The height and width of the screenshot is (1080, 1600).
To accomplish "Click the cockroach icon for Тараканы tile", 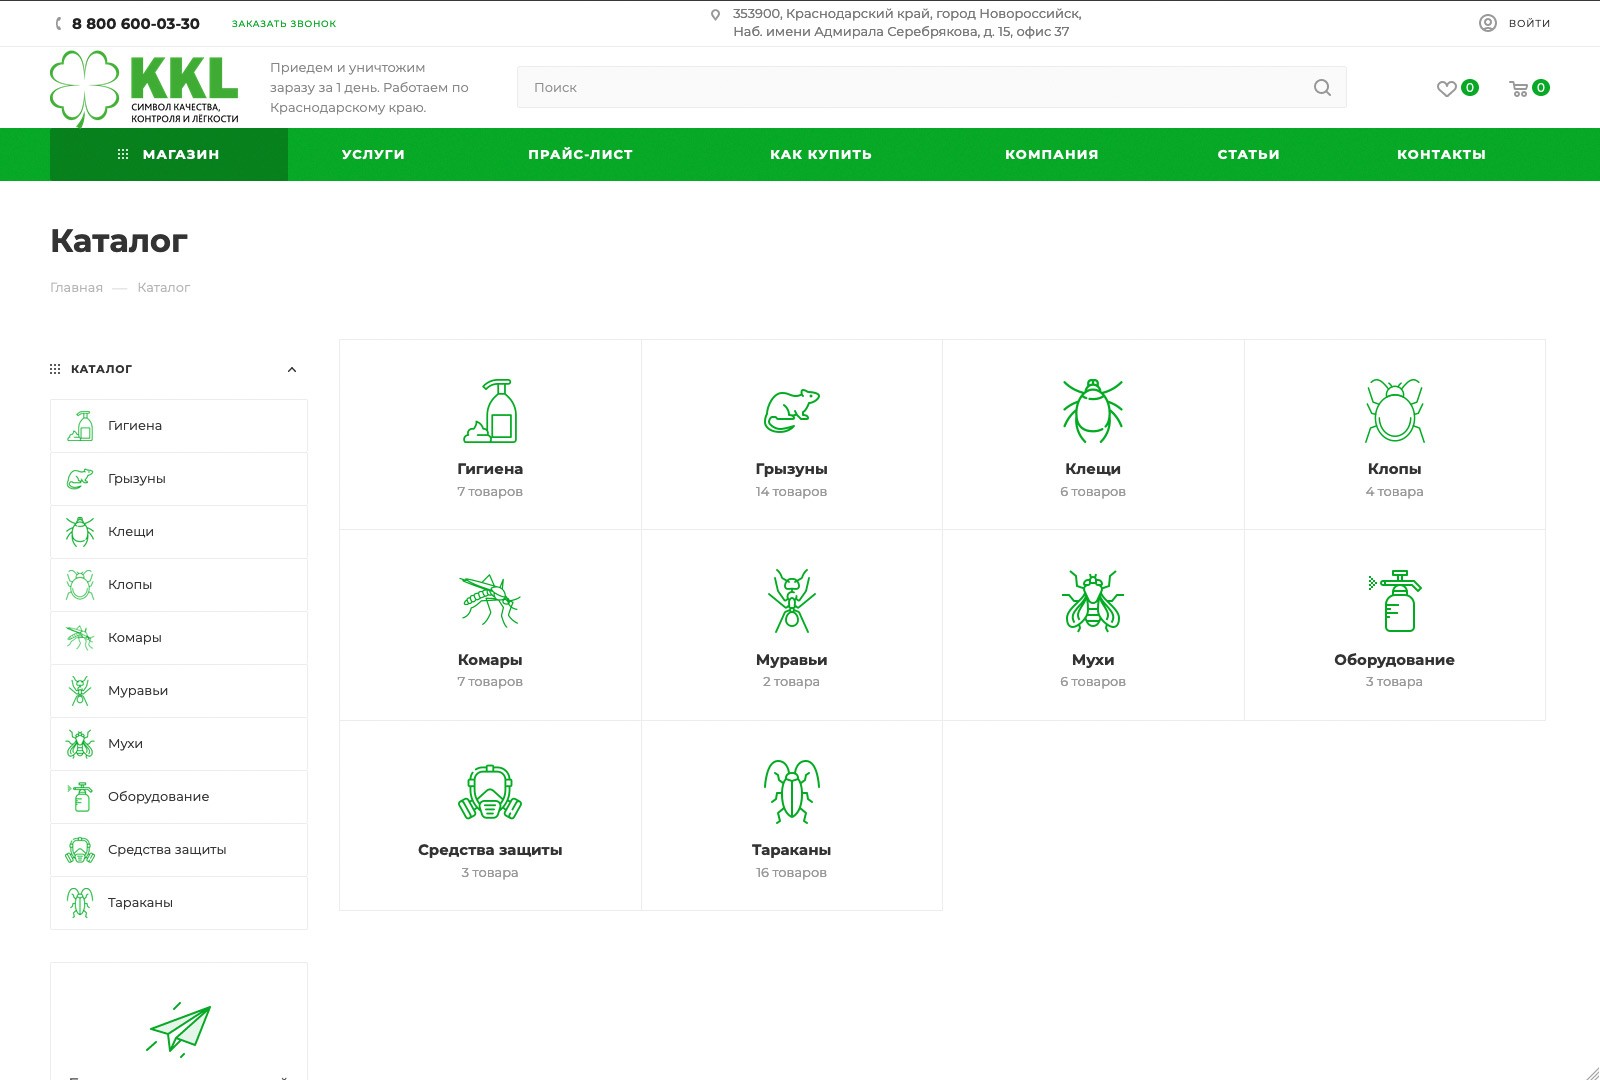I will click(791, 791).
